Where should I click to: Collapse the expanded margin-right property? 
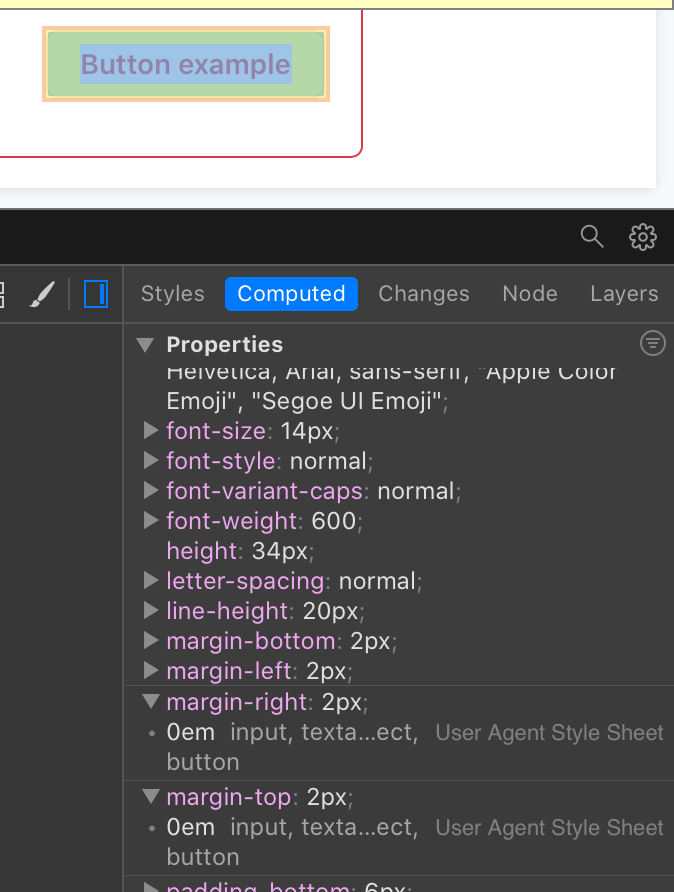coord(150,701)
